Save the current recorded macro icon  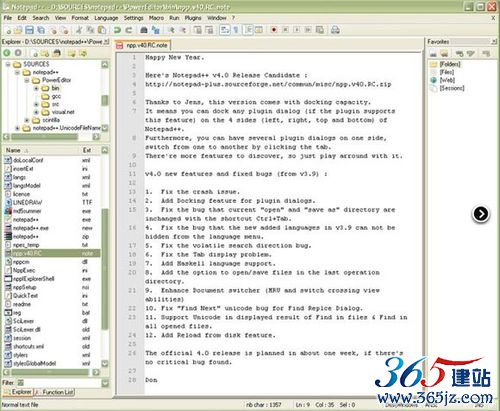(320, 30)
